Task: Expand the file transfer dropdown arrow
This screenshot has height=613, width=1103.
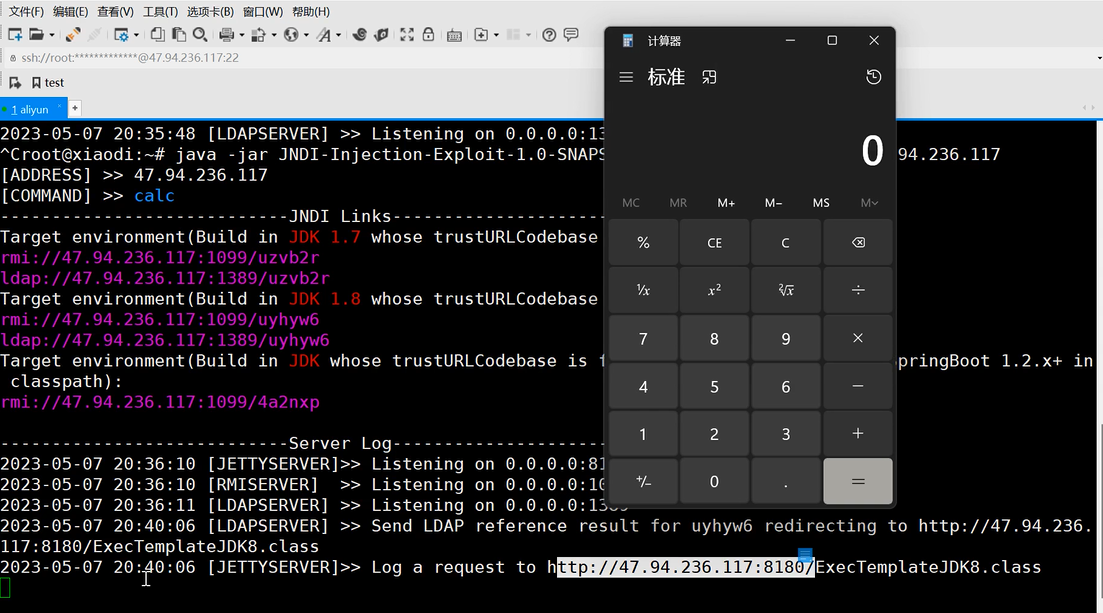Action: point(274,35)
